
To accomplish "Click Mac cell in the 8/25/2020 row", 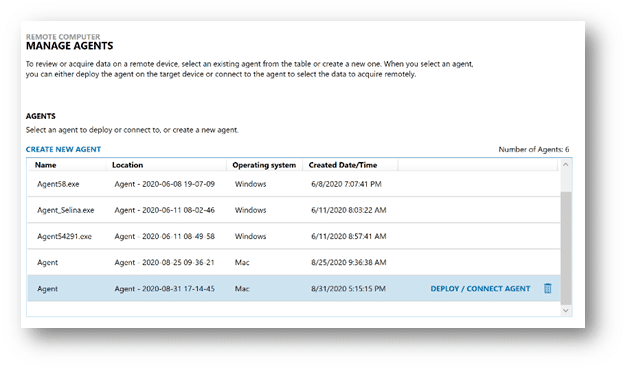I will click(242, 262).
